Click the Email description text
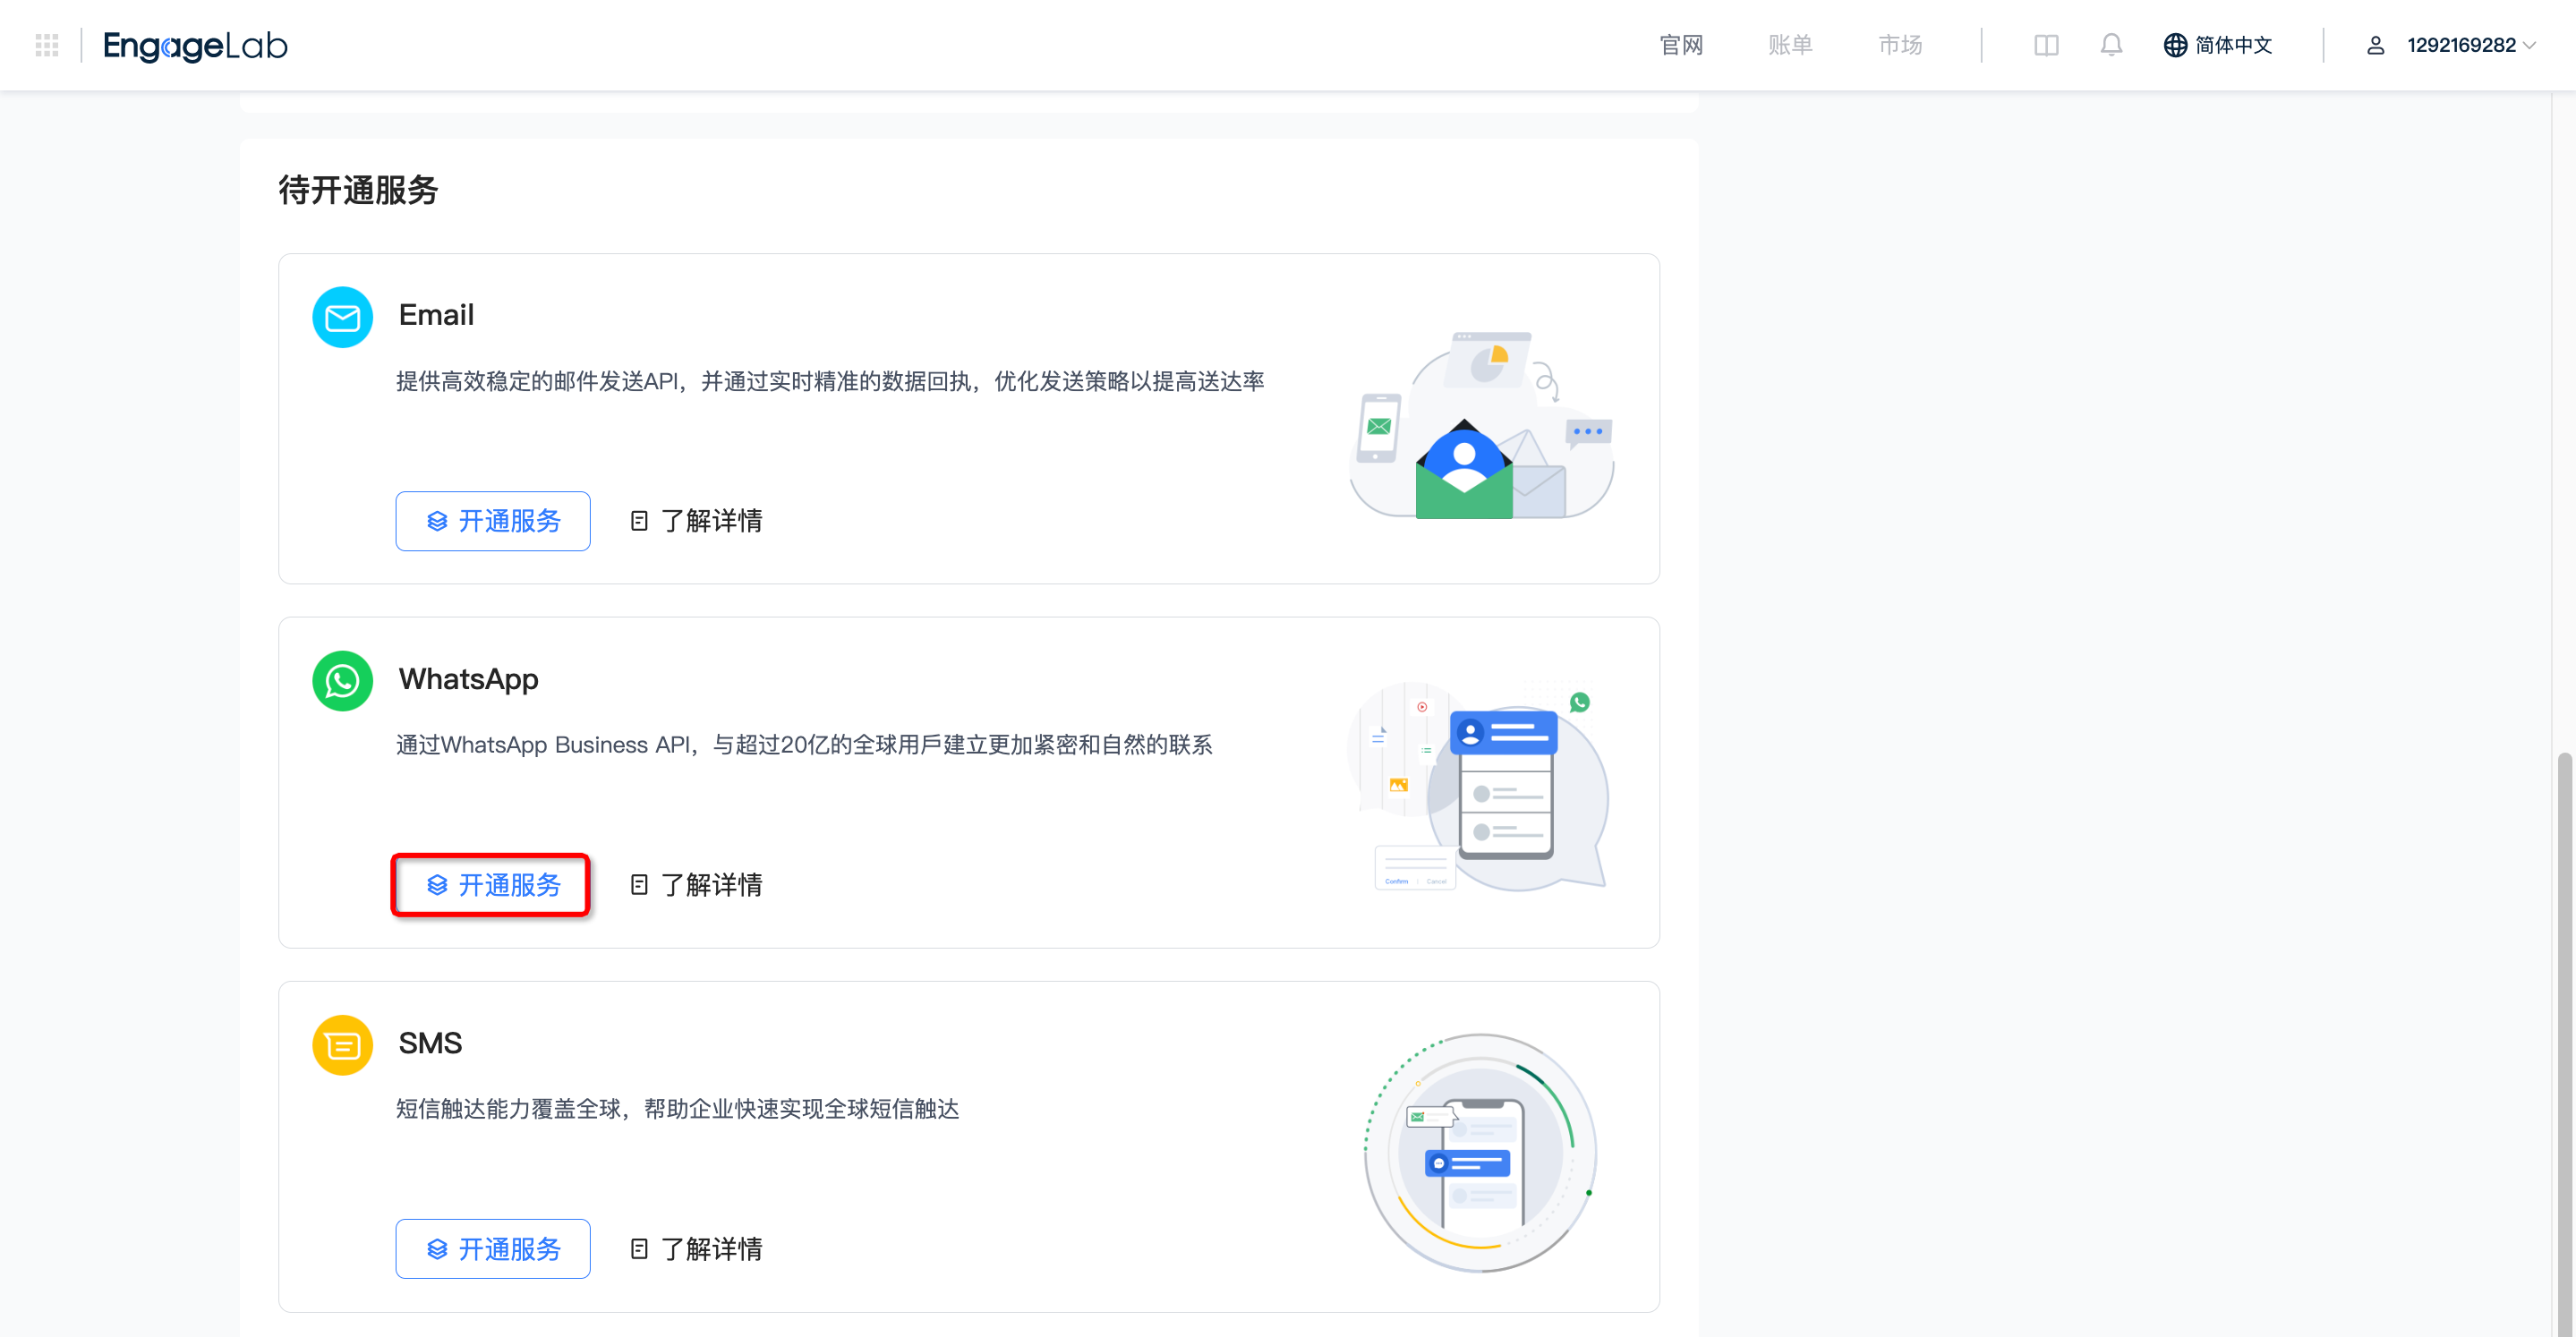This screenshot has height=1337, width=2576. 830,381
